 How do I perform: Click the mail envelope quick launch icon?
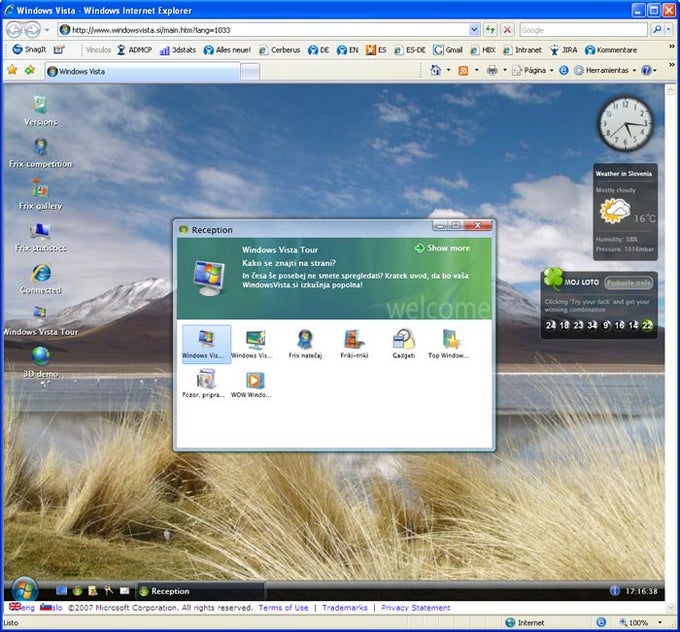pos(124,590)
